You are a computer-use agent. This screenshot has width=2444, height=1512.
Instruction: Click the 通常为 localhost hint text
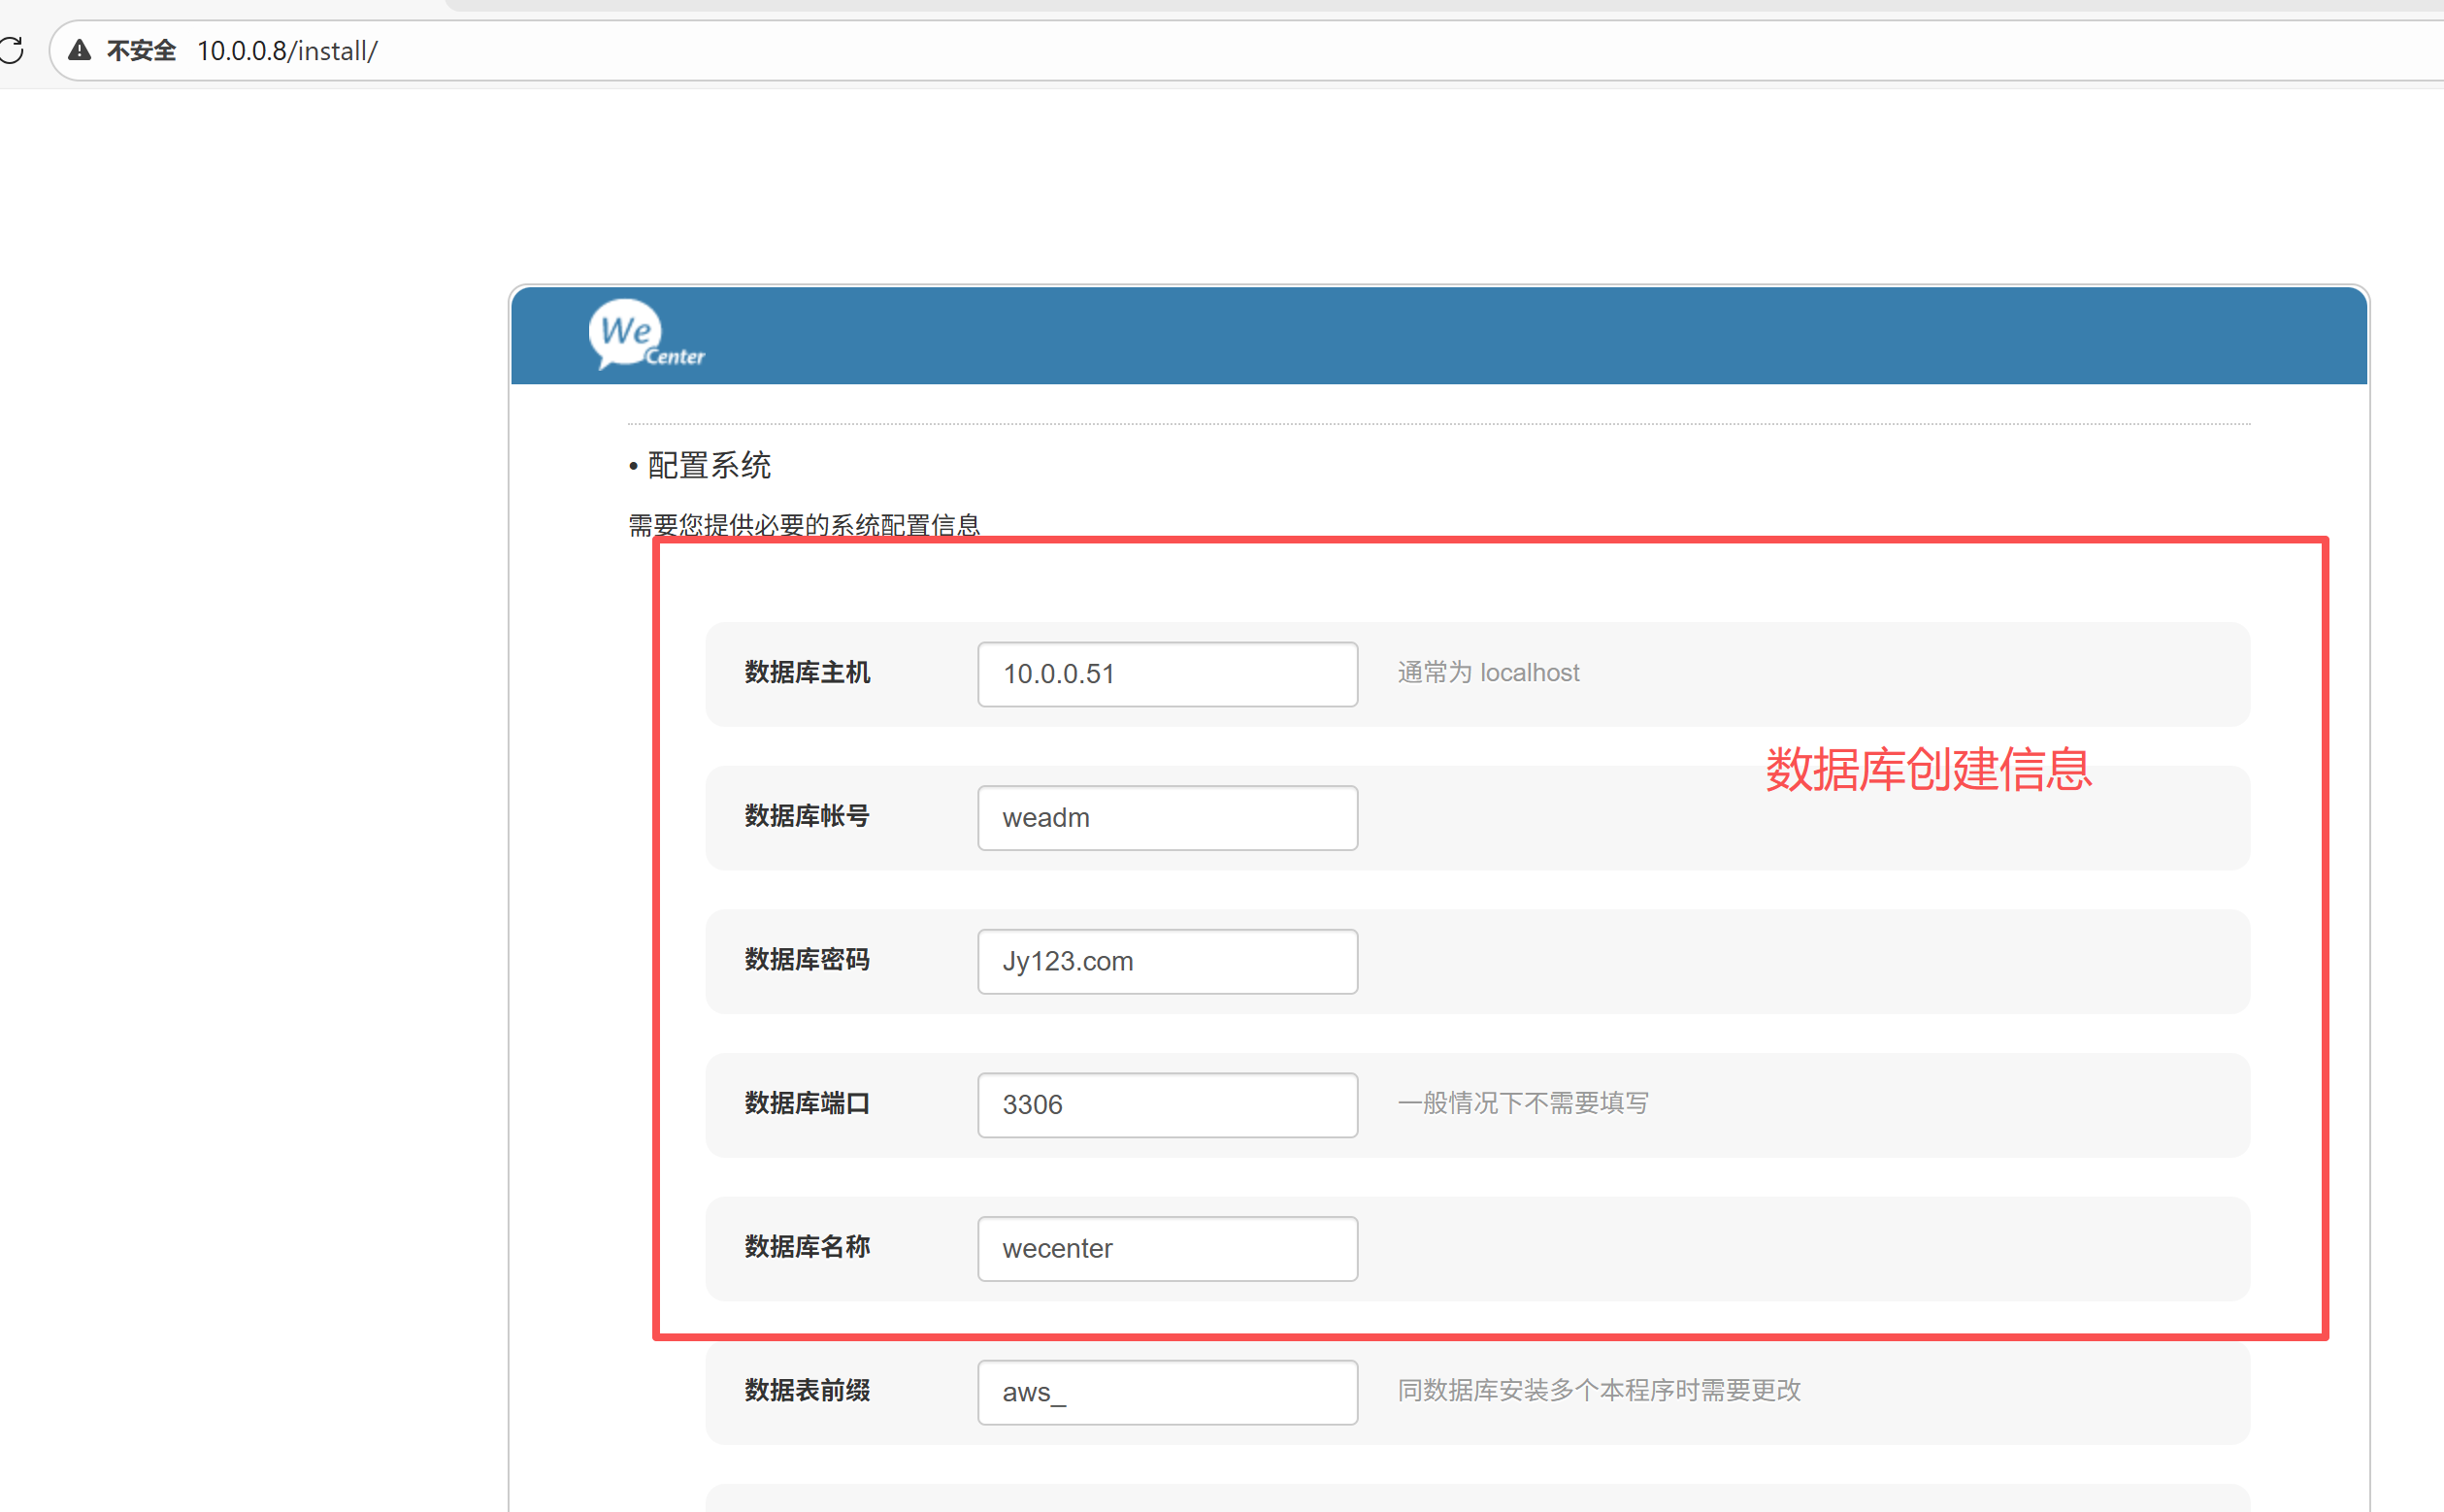(x=1488, y=673)
